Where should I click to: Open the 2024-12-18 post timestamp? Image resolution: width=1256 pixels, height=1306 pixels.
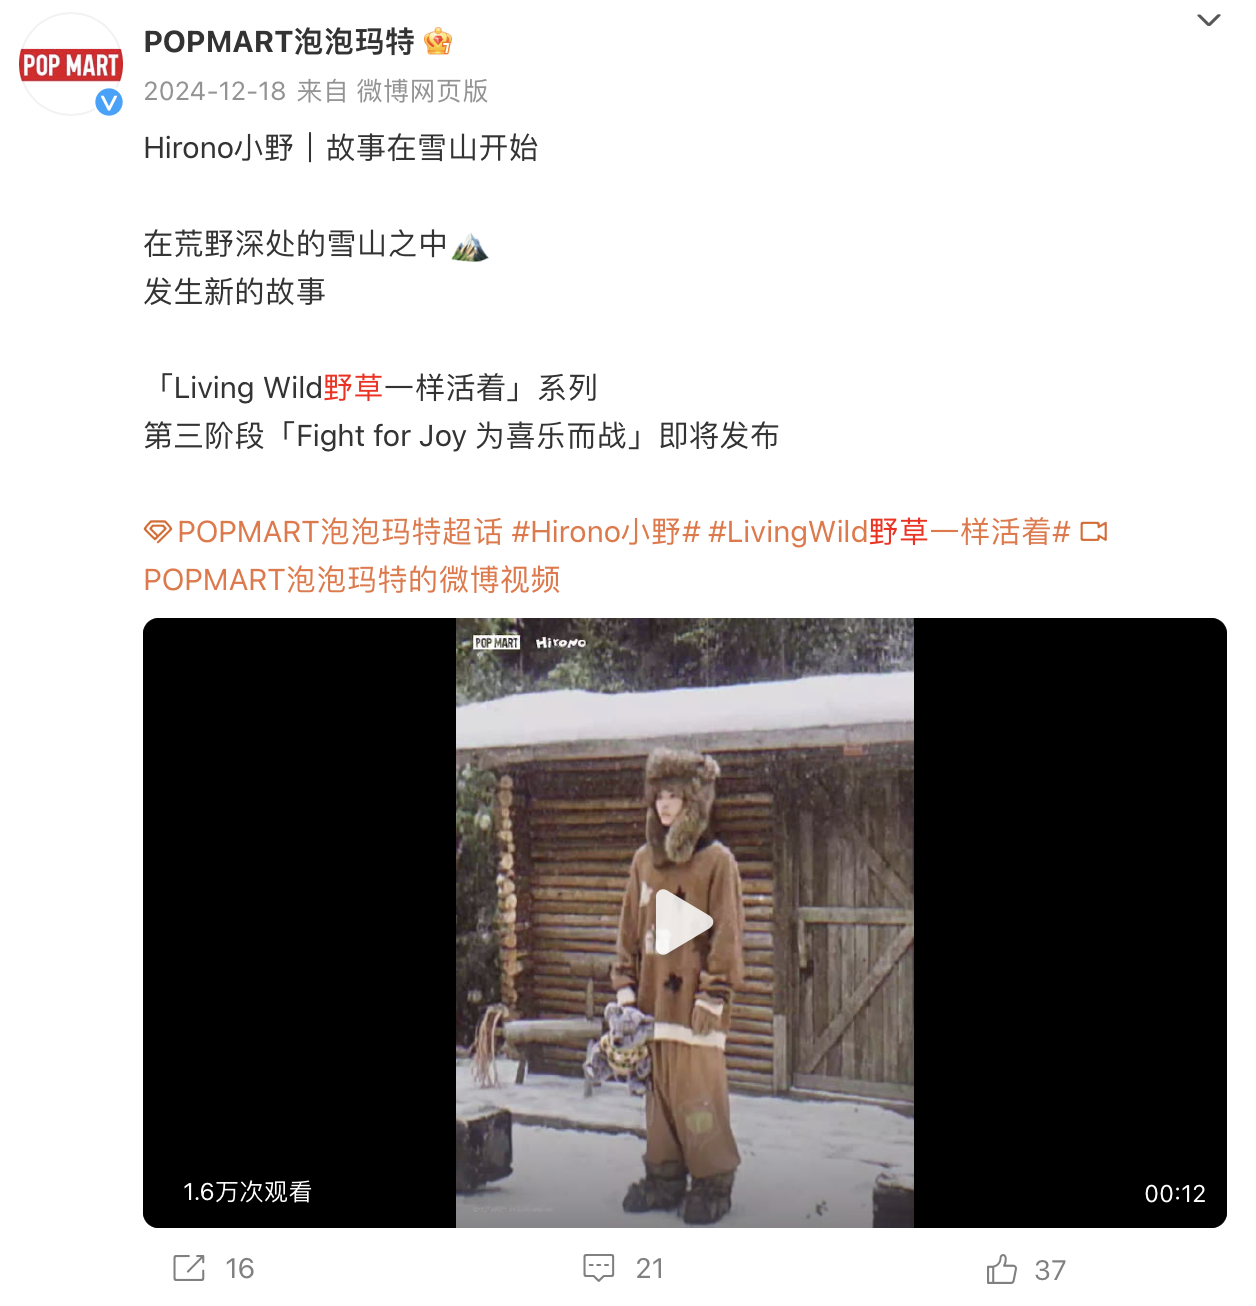(215, 91)
